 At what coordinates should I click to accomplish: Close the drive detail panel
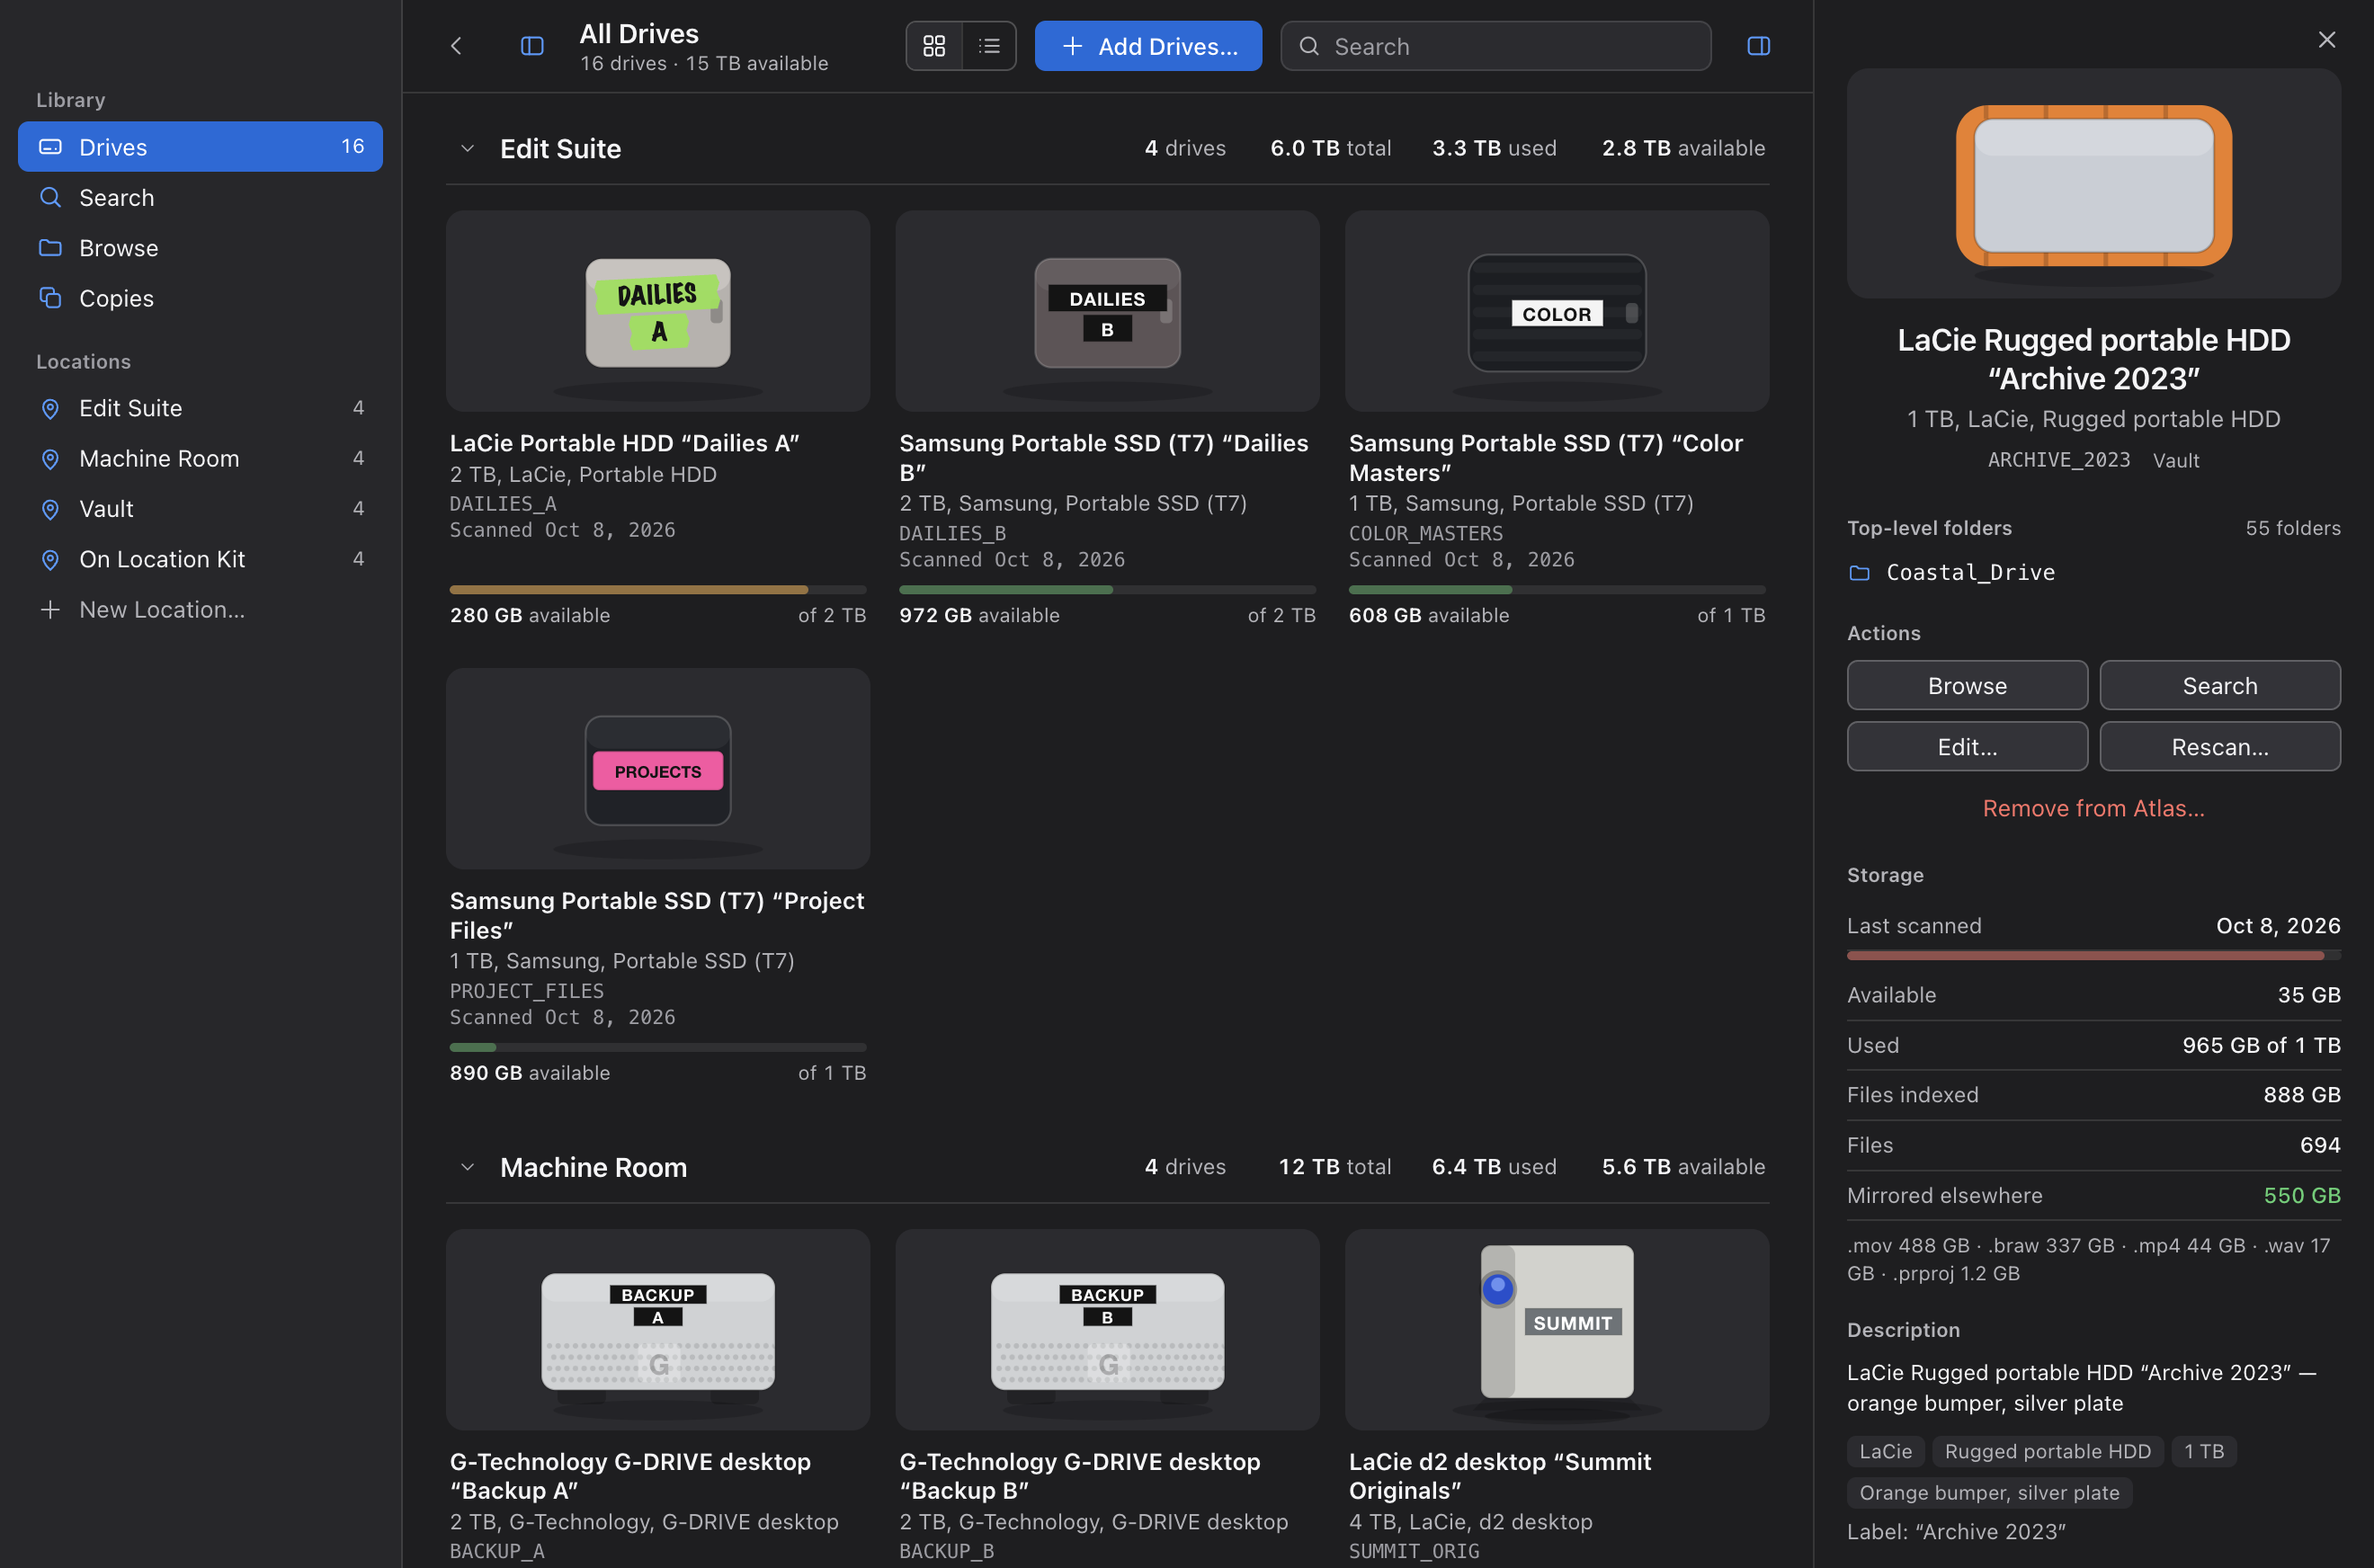2326,40
